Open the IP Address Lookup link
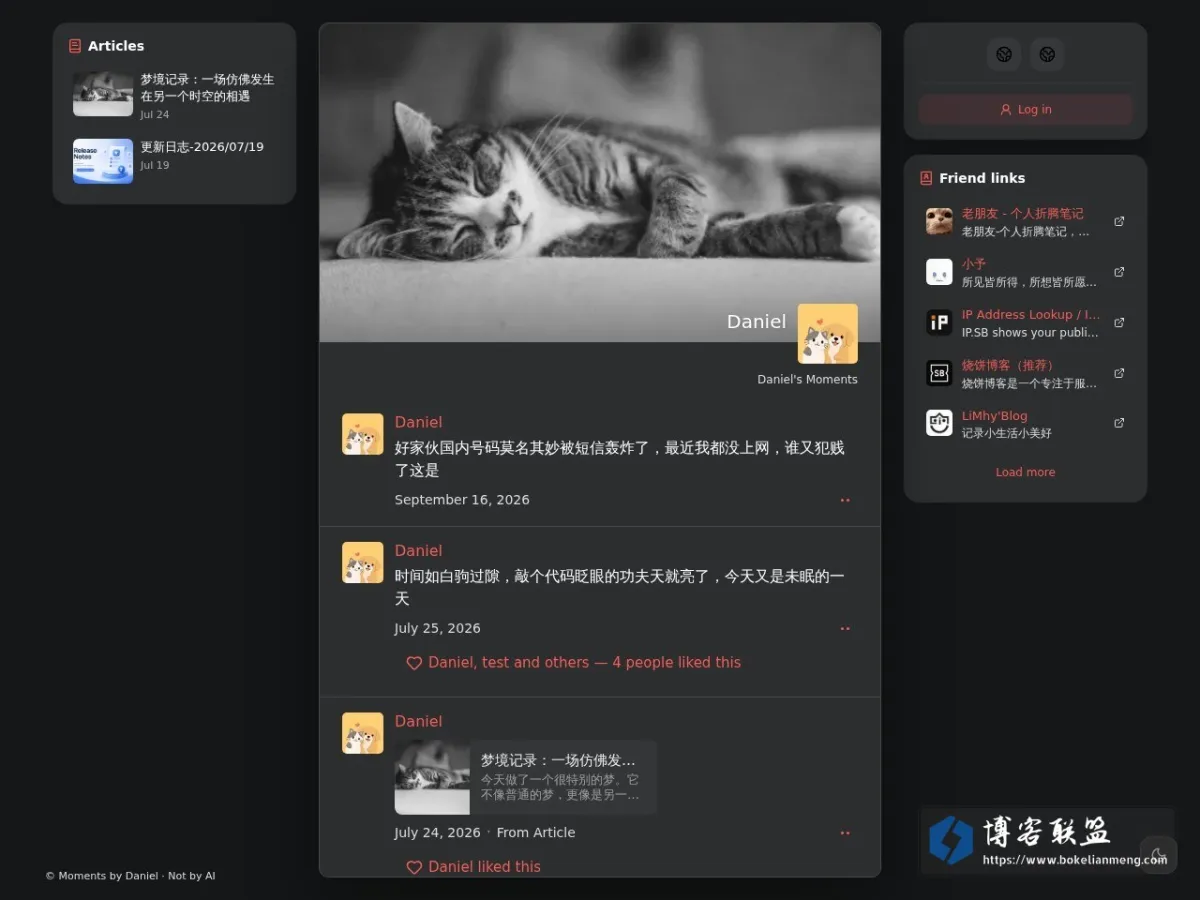Viewport: 1200px width, 900px height. tap(1031, 314)
